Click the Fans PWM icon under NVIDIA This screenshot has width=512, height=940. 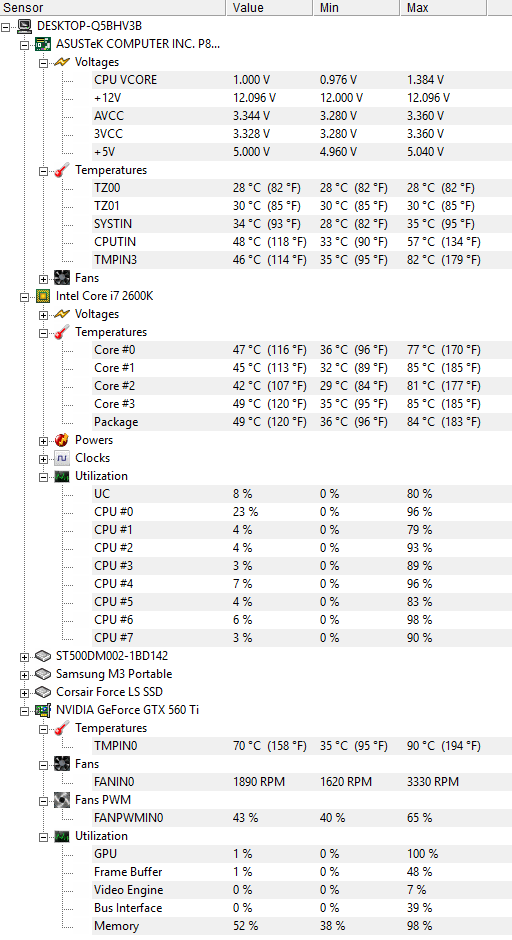pos(62,800)
